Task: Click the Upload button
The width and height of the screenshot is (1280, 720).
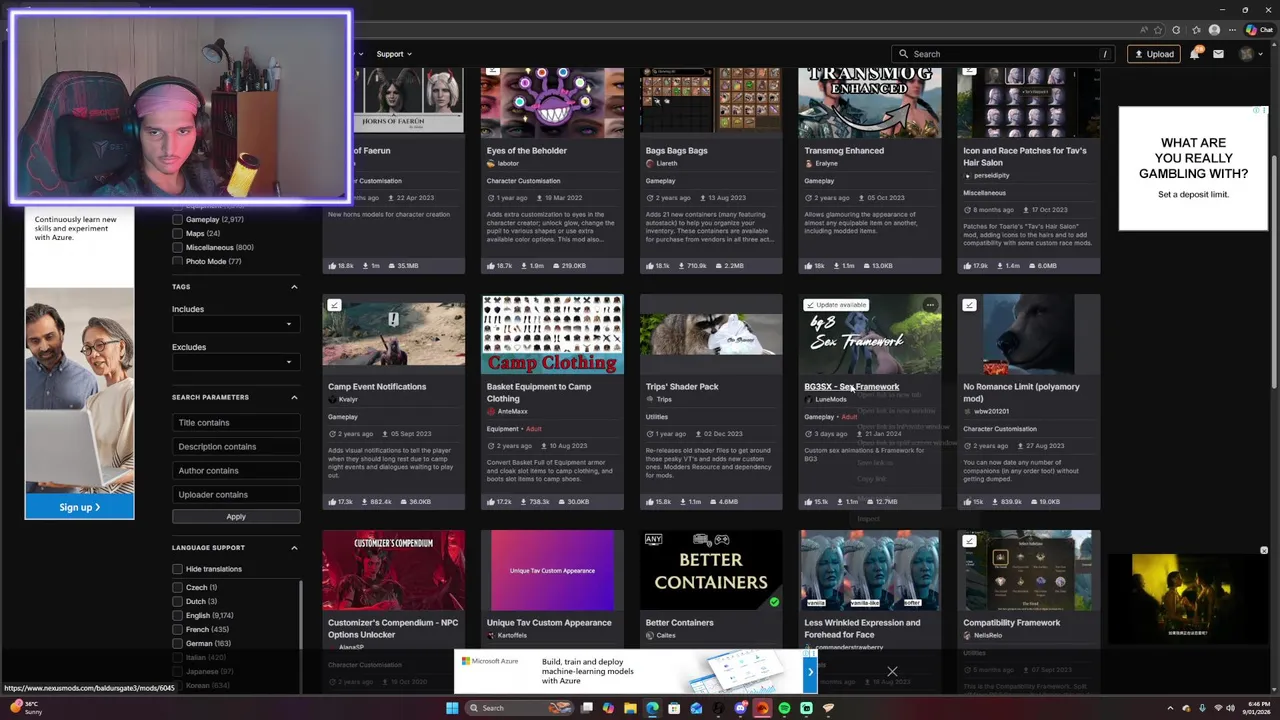Action: 1153,54
